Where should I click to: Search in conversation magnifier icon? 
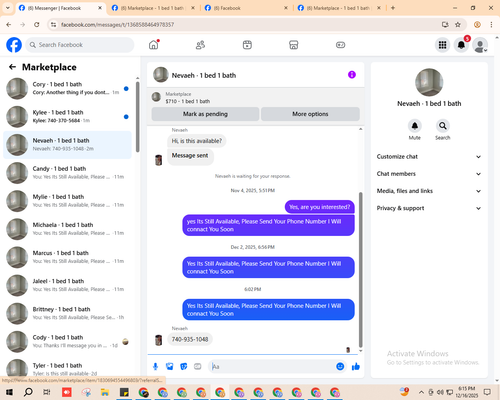pyautogui.click(x=443, y=126)
